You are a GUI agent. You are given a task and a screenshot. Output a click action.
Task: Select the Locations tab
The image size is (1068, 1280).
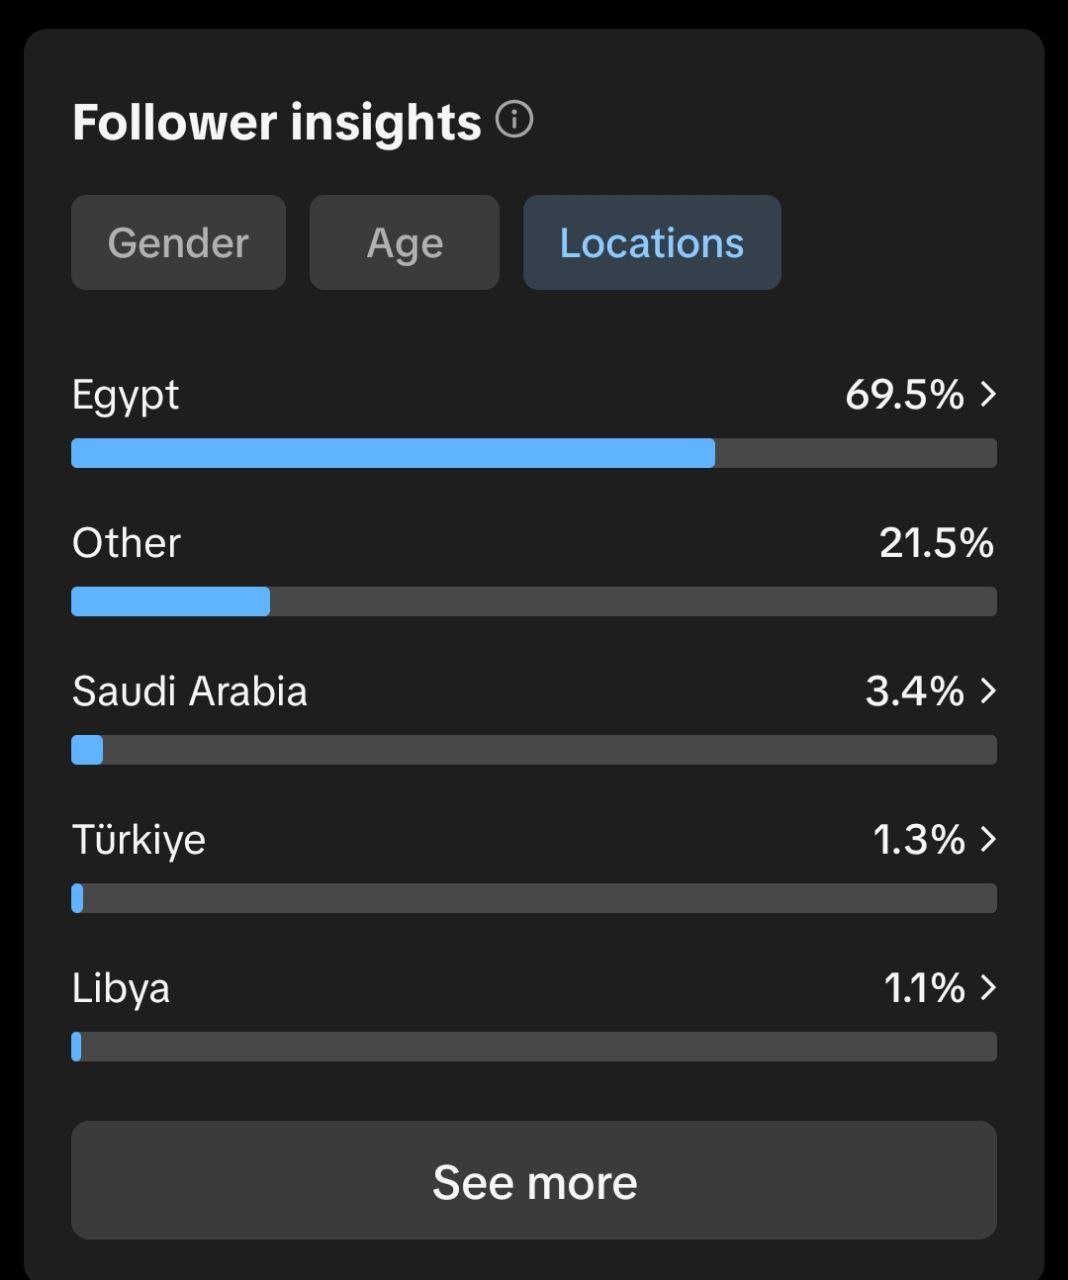[651, 243]
